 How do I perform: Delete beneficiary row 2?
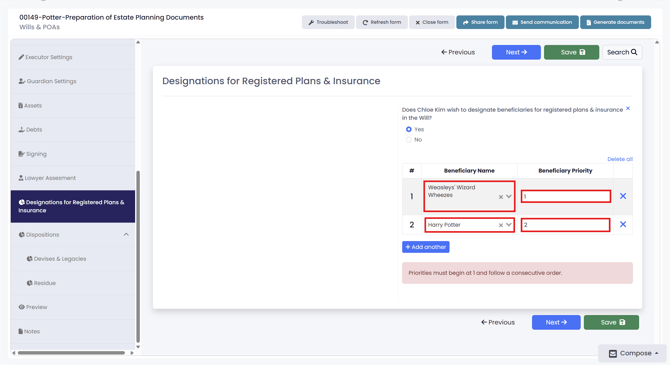623,224
